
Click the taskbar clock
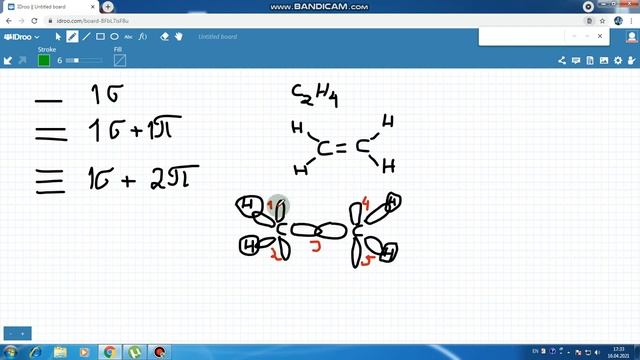618,353
